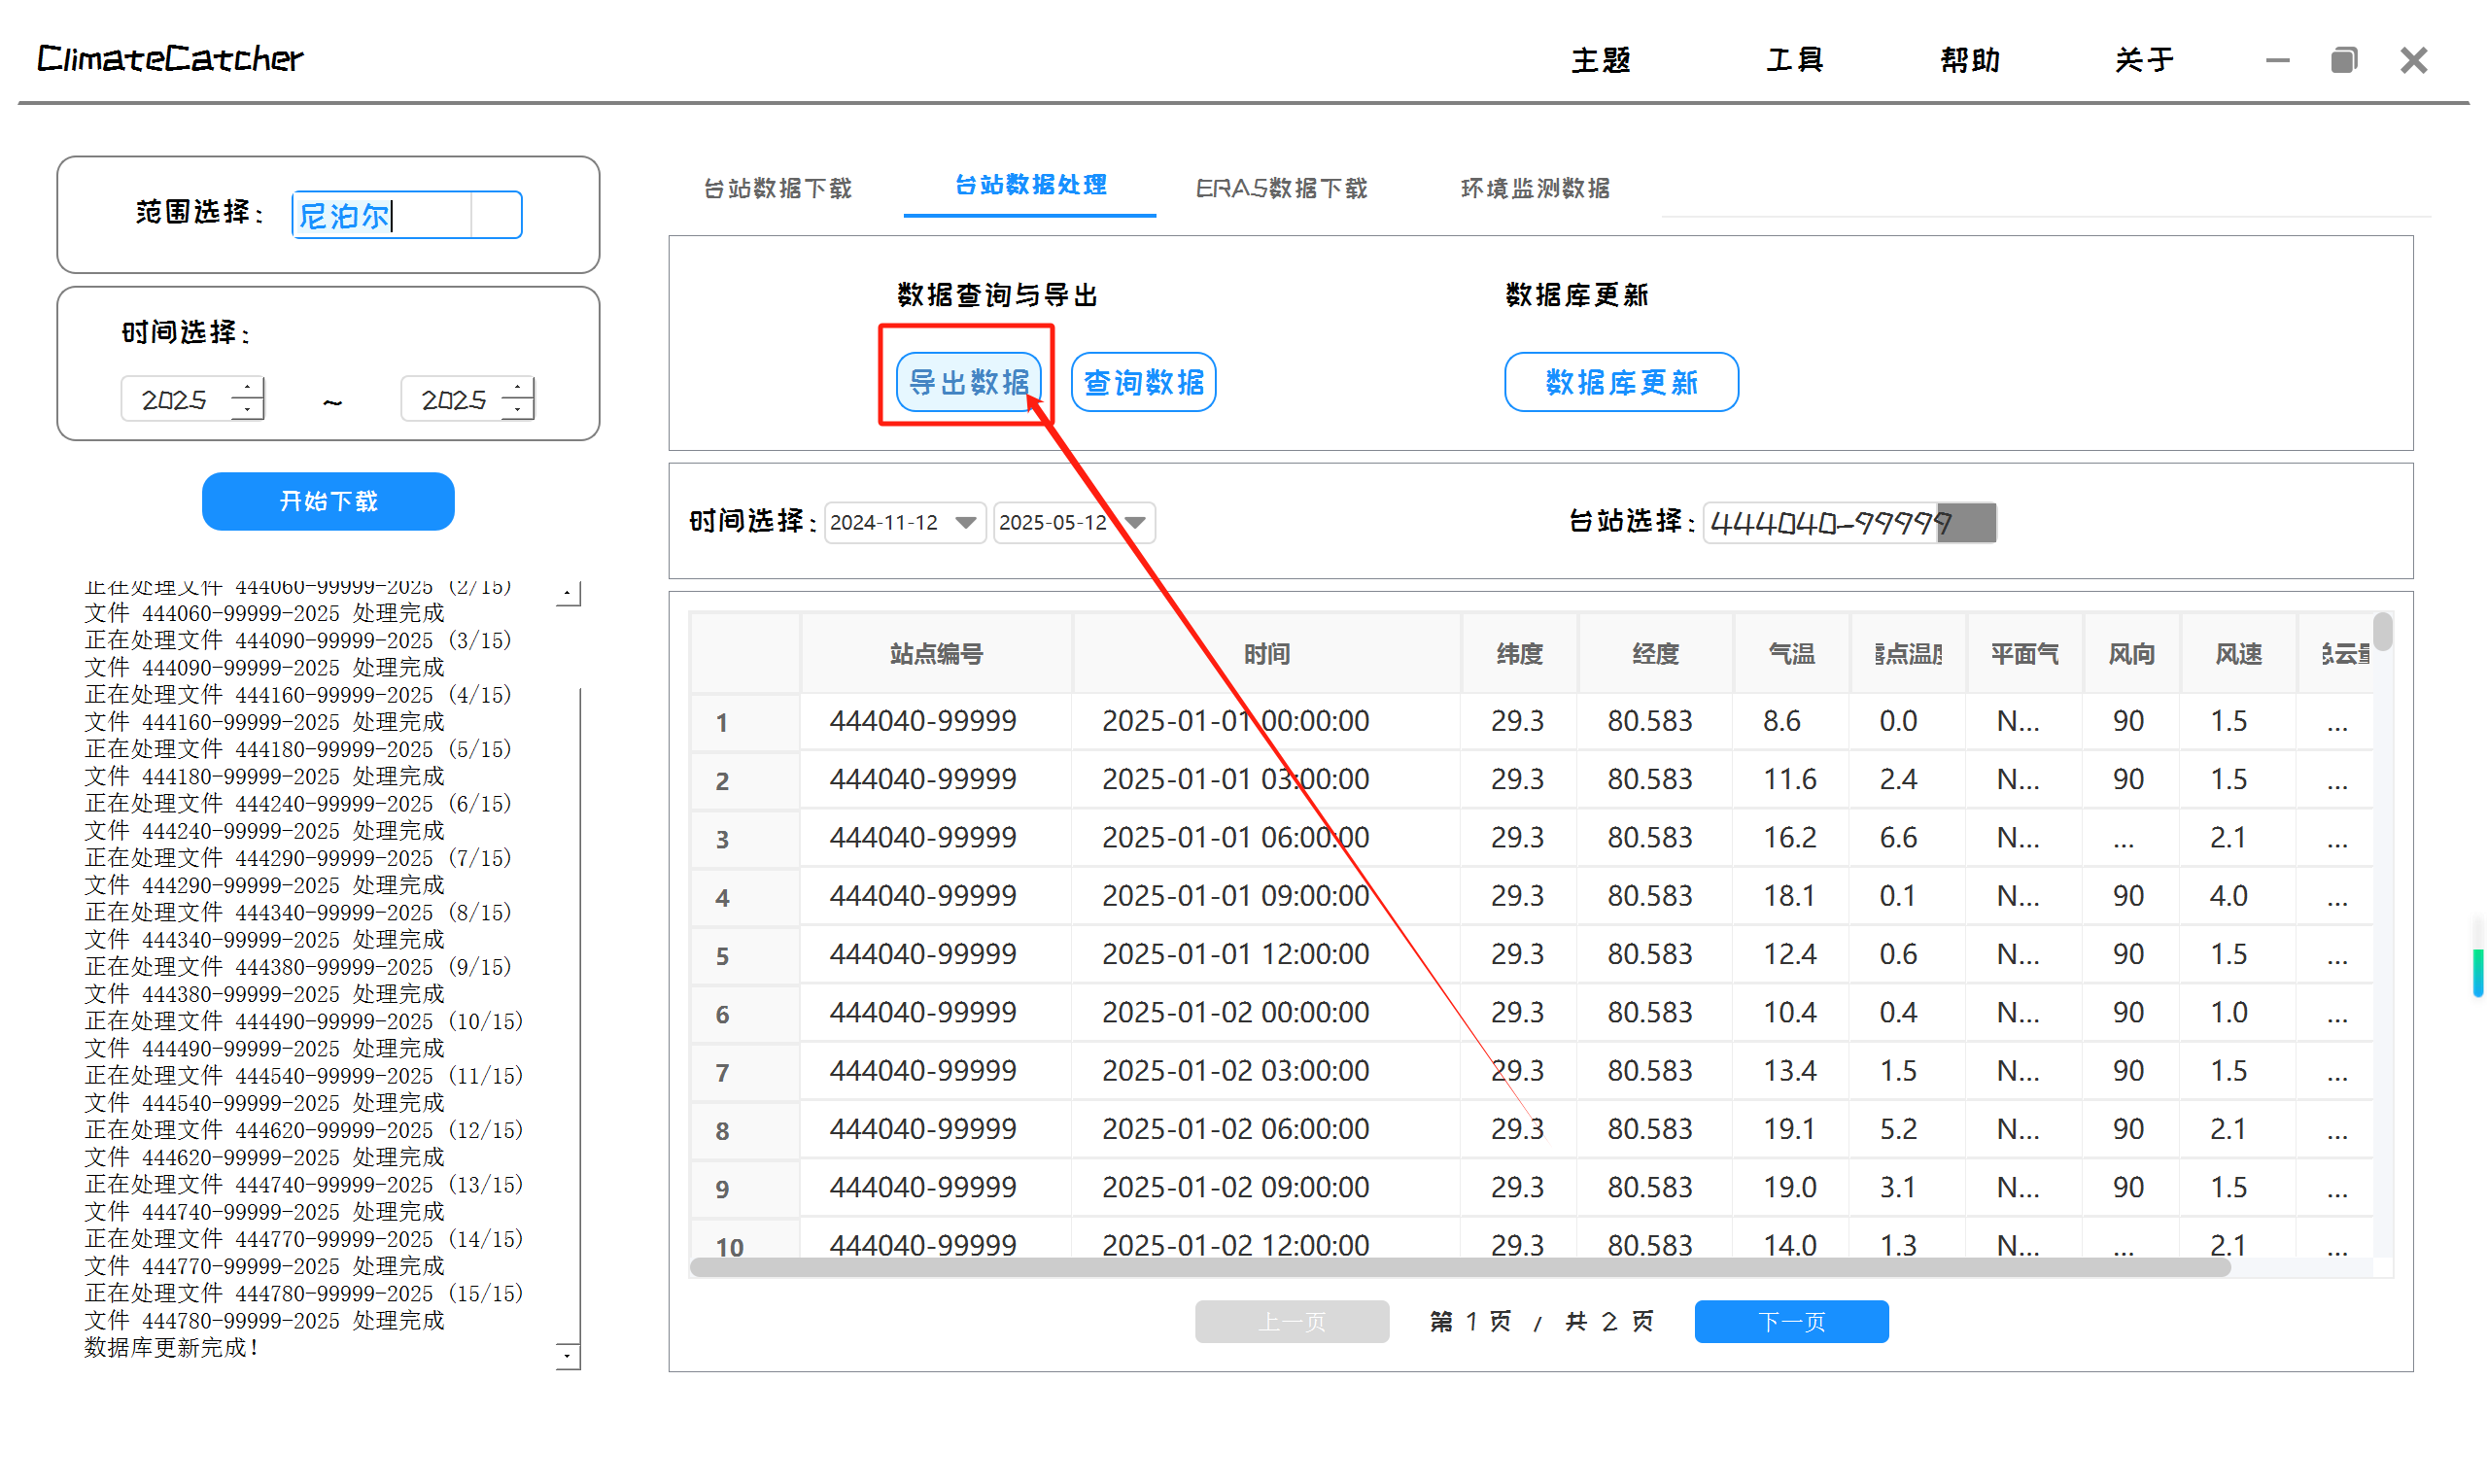Screen dimensions: 2487x1484
Task: Open the 关于 about menu
Action: coord(2143,60)
